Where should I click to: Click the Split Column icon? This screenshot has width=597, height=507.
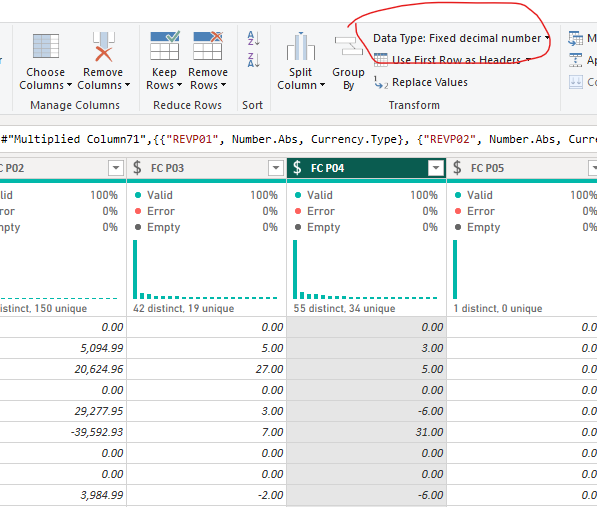click(x=301, y=46)
